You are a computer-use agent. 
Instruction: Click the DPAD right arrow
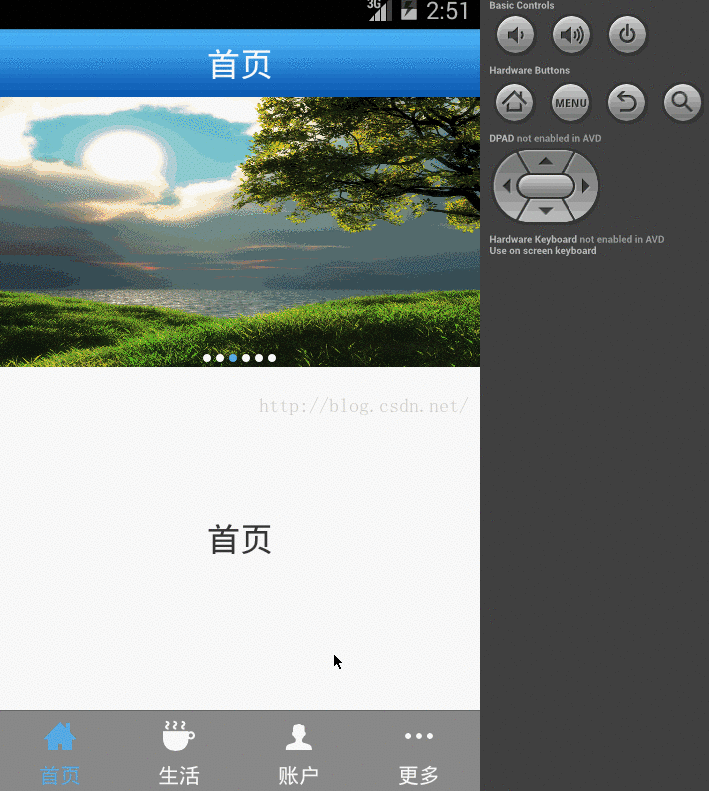585,186
